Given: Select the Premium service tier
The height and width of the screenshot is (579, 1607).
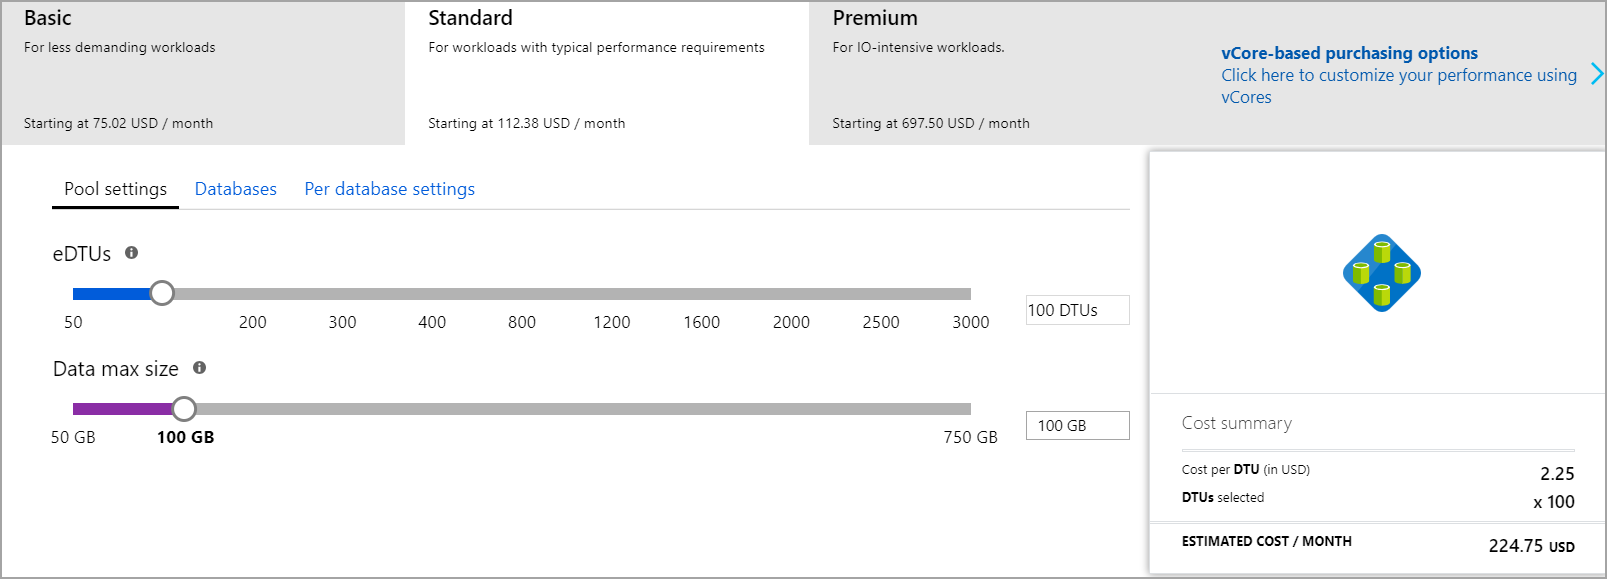Looking at the screenshot, I should click(x=1010, y=73).
